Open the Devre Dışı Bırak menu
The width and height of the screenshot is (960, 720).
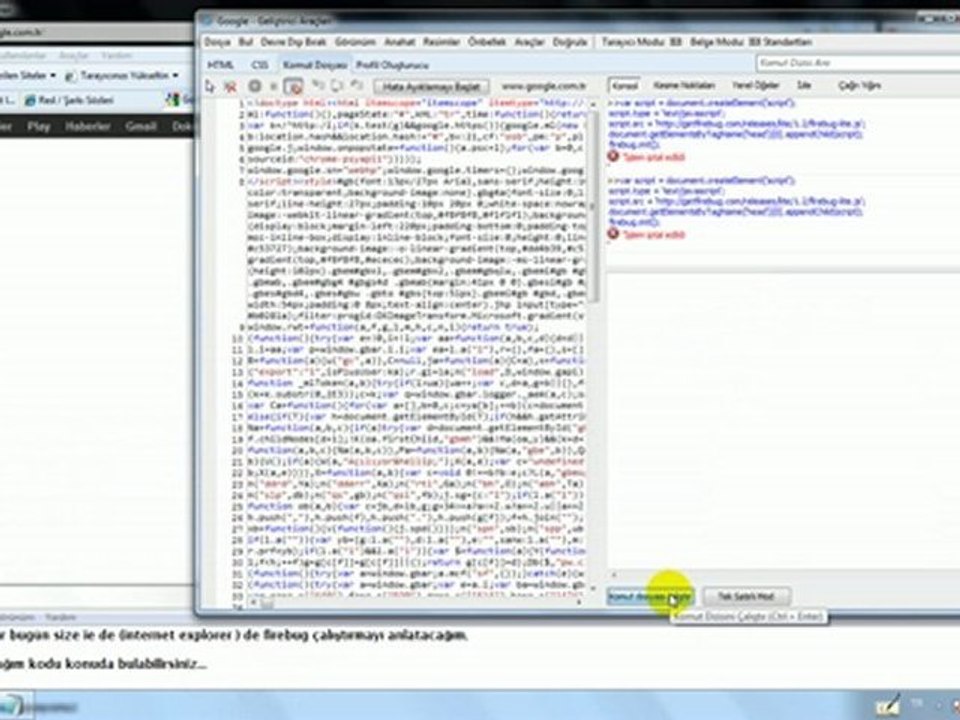[293, 42]
